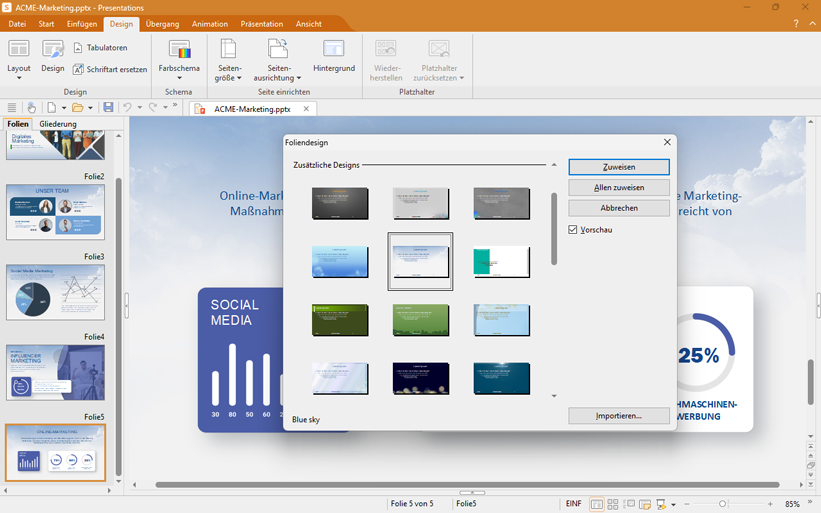Viewport: 821px width, 513px height.
Task: Click the open folder icon
Action: tap(77, 108)
